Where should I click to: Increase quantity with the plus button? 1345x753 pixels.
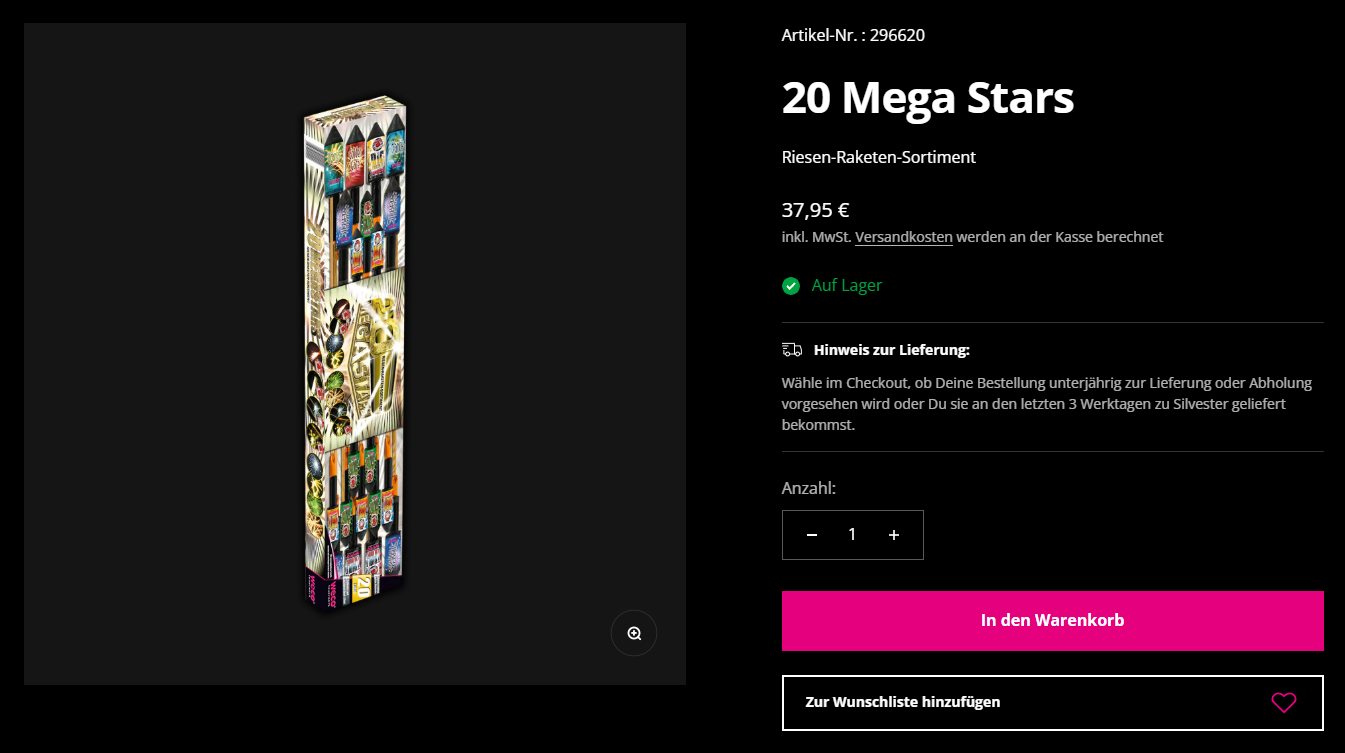tap(894, 535)
